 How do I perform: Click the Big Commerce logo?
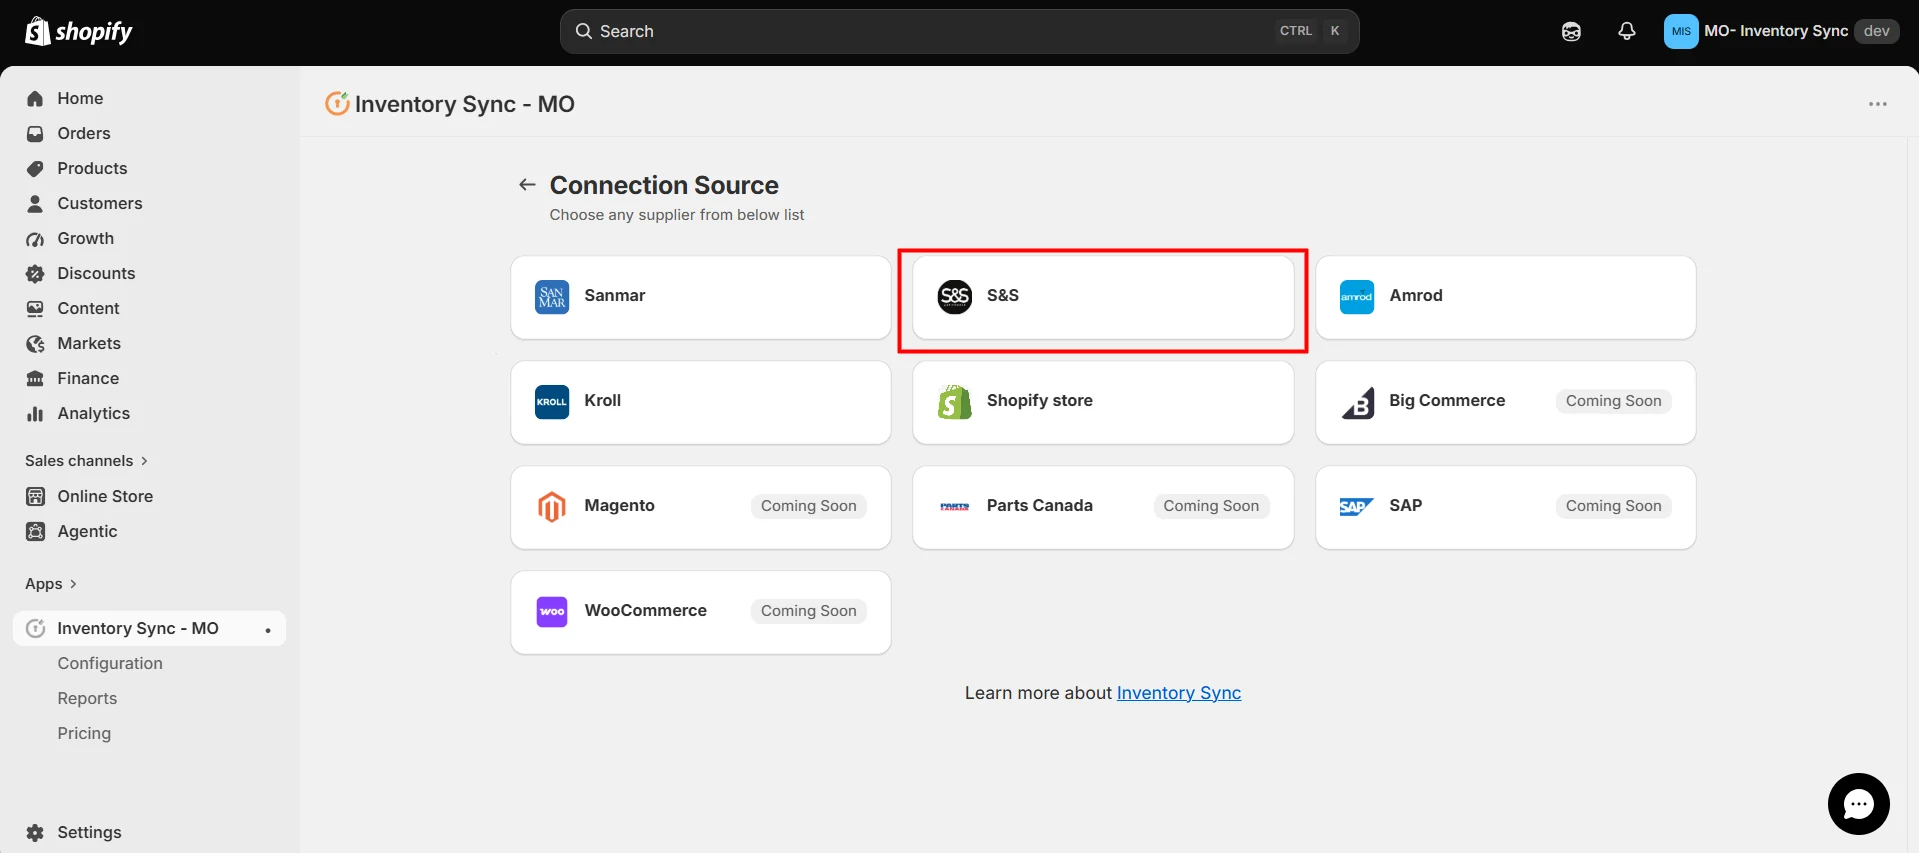[x=1357, y=402]
